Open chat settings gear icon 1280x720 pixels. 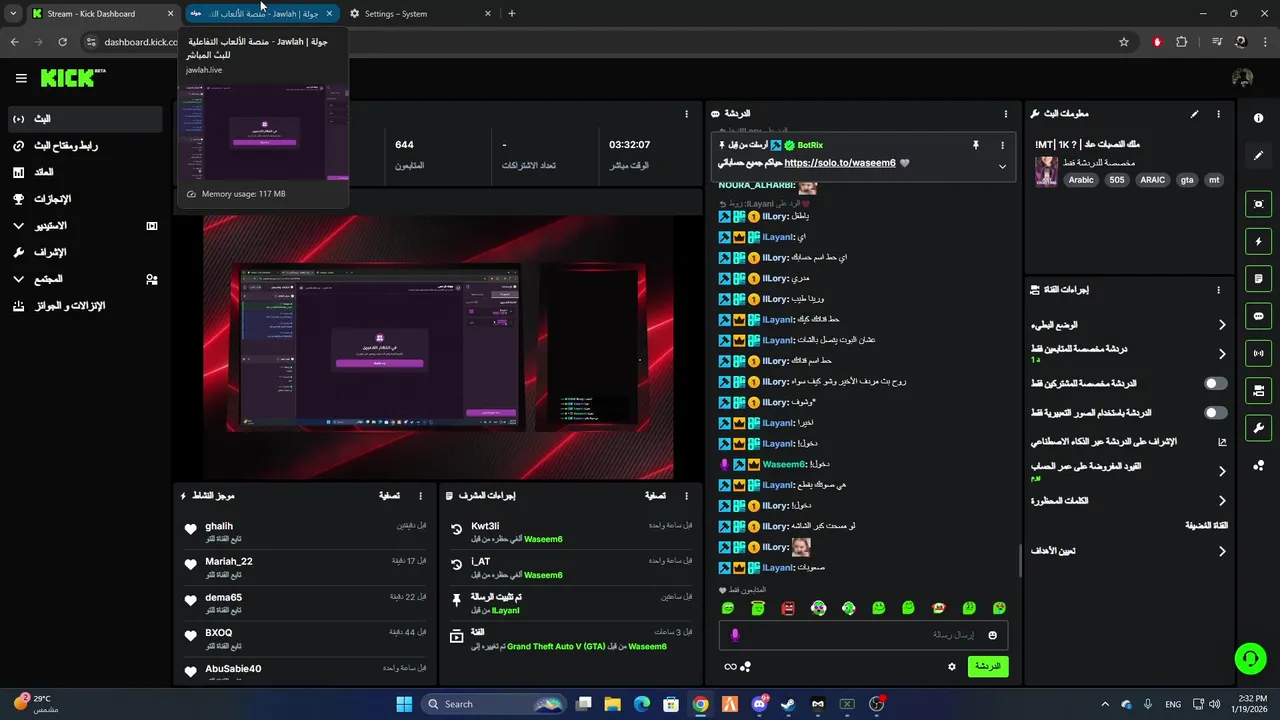pos(952,666)
